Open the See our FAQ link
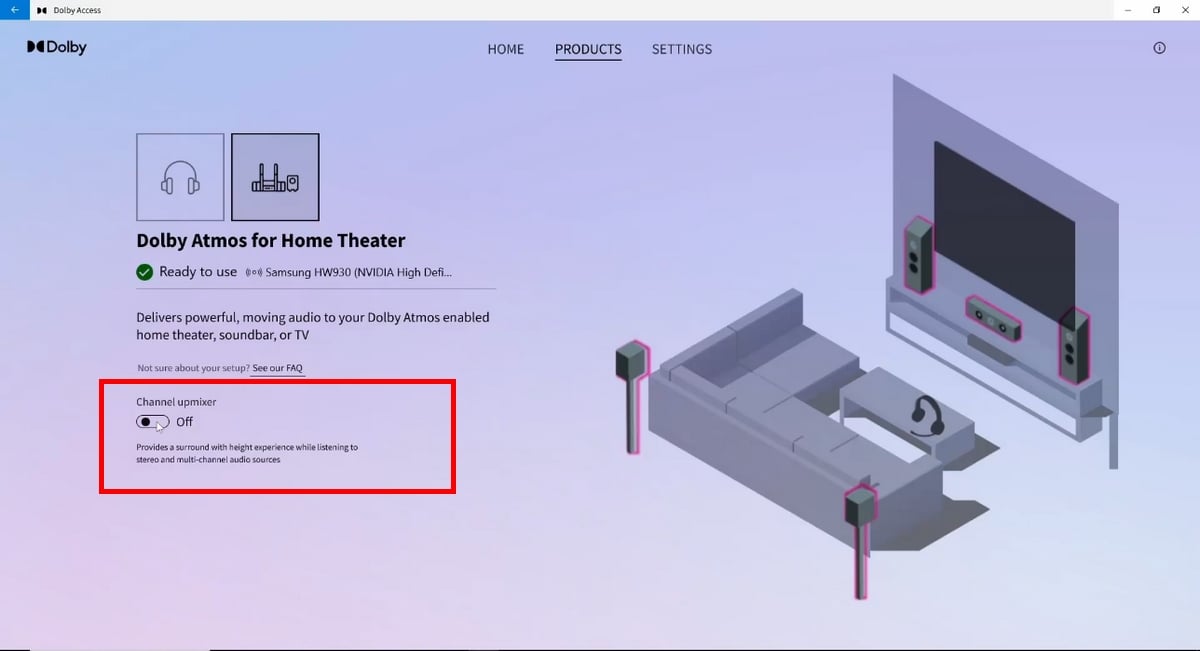 (277, 368)
